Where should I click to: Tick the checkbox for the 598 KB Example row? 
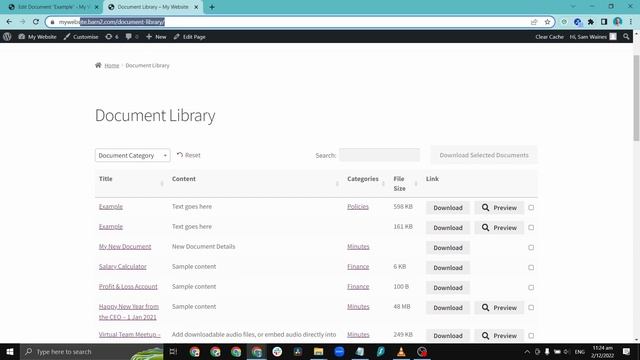pyautogui.click(x=531, y=207)
